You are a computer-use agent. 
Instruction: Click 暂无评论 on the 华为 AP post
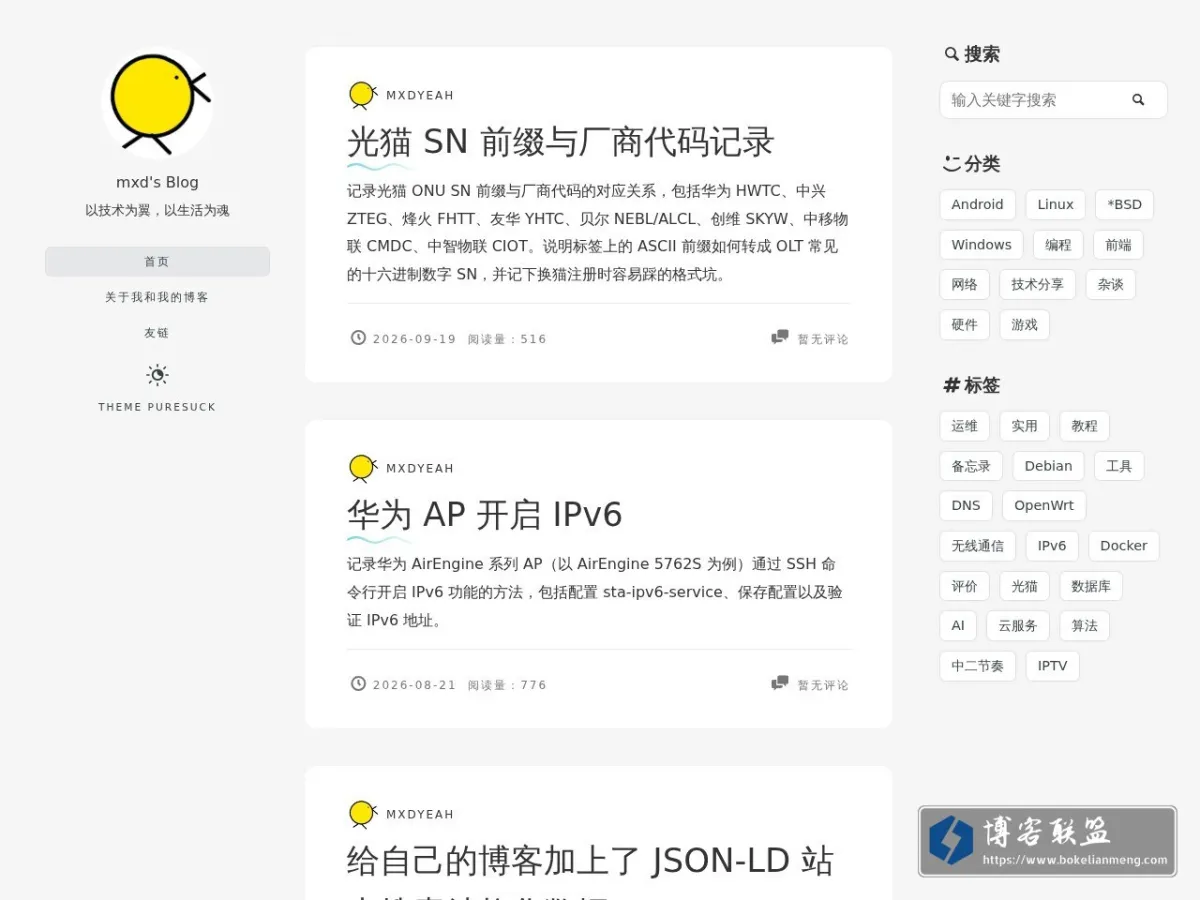coord(823,685)
